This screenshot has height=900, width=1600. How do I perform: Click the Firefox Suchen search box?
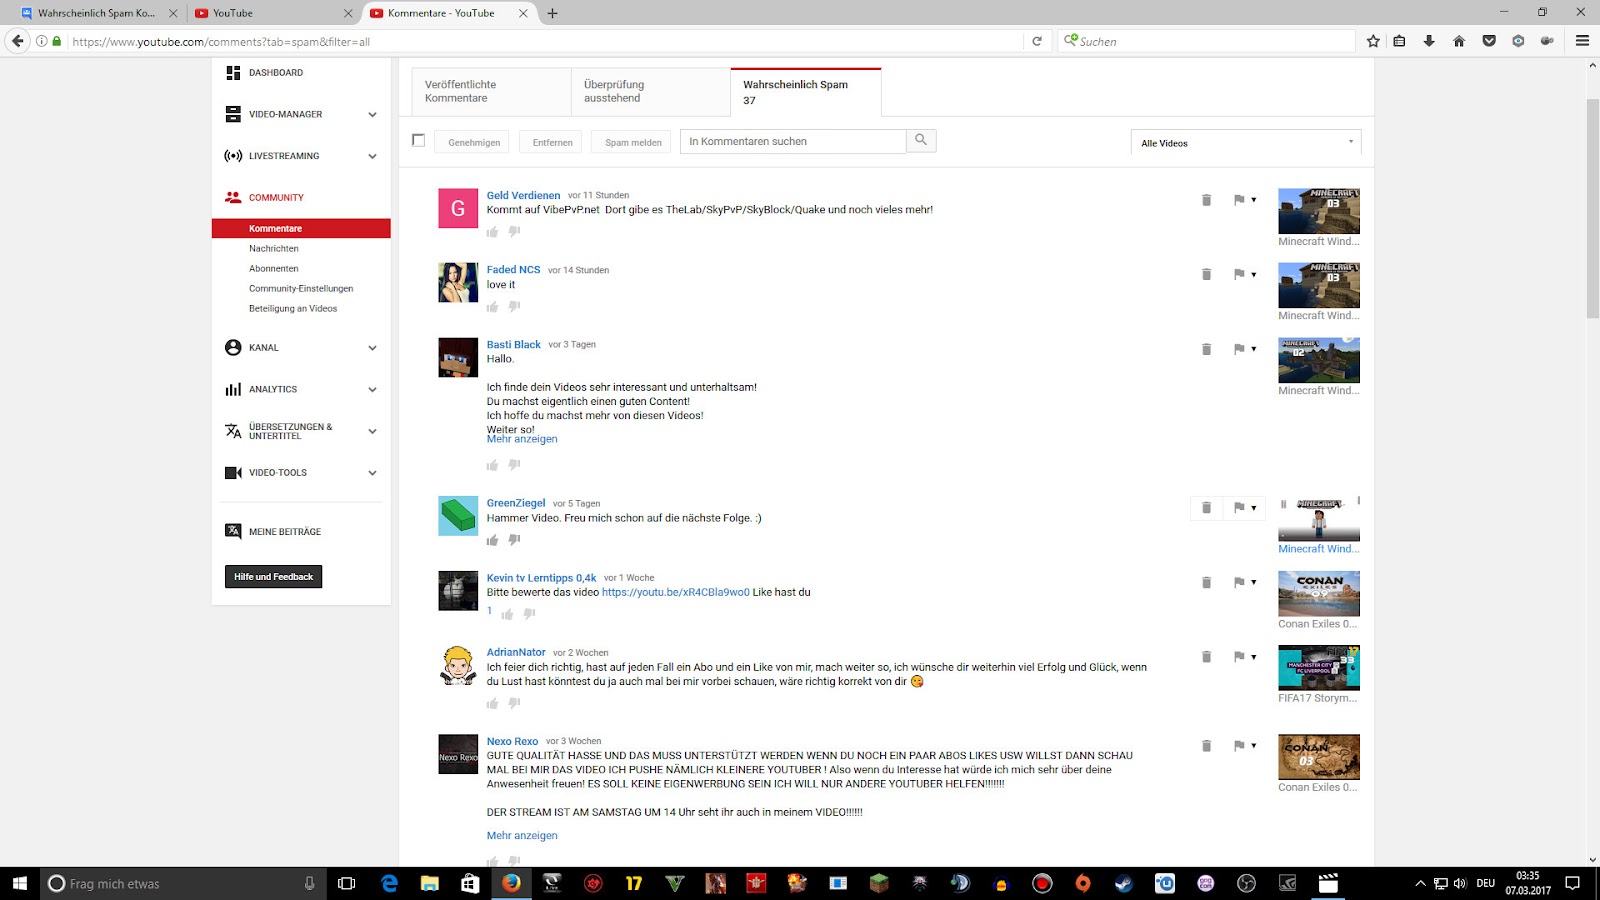pyautogui.click(x=1206, y=41)
